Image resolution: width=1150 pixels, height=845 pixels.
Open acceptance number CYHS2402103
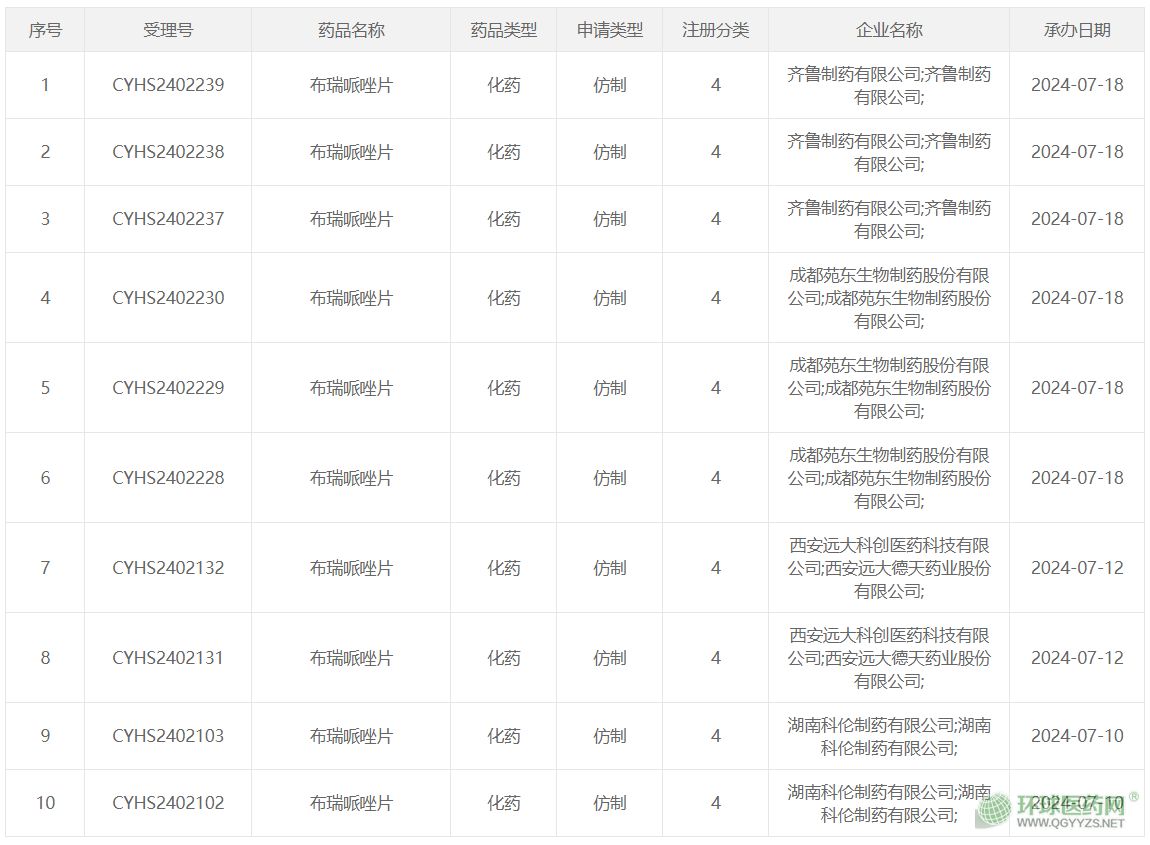(x=168, y=736)
